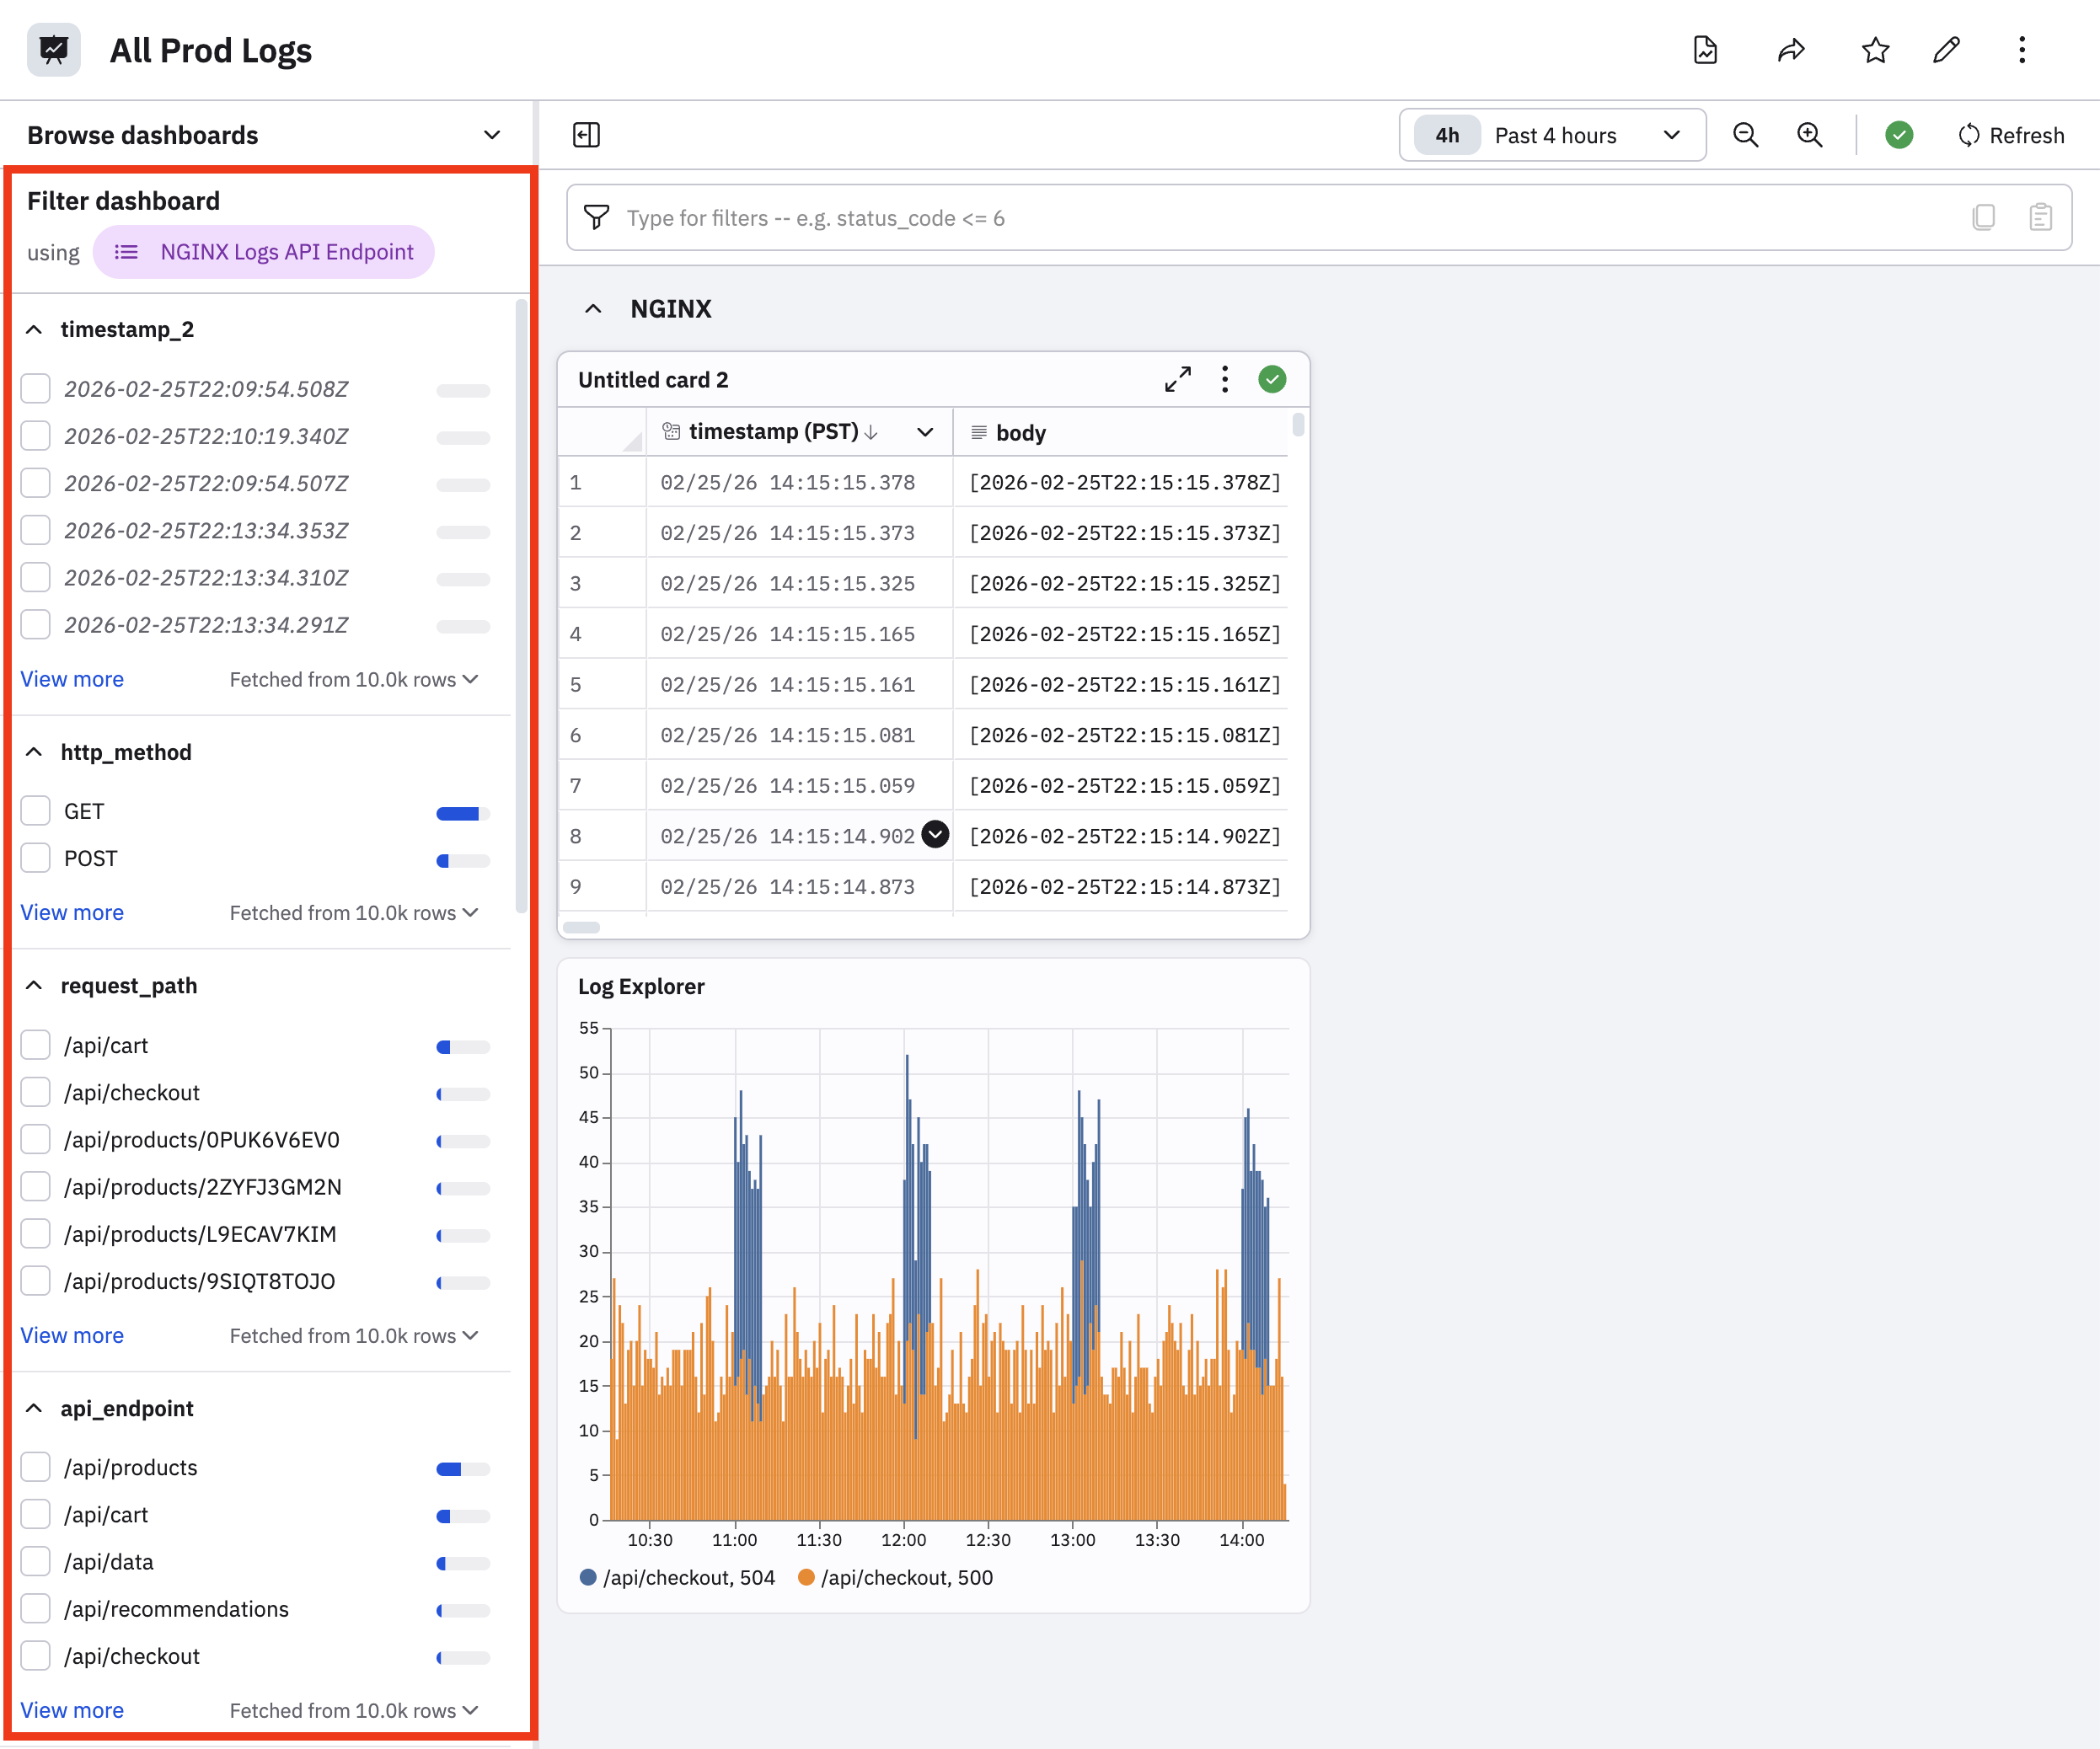Screen dimensions: 2100x1749
Task: Check the GET http_method checkbox
Action: (x=36, y=811)
